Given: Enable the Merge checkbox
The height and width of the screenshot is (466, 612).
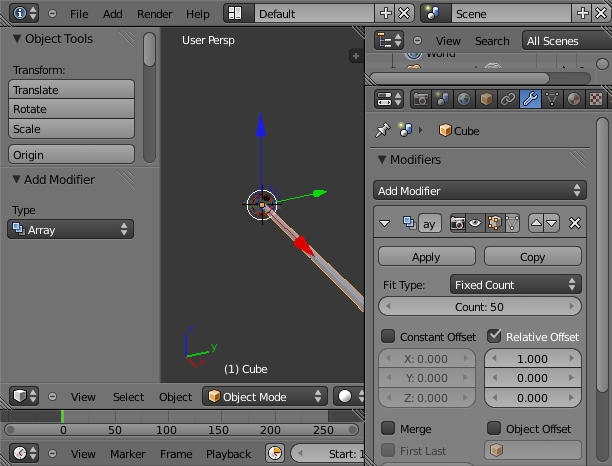Looking at the screenshot, I should coord(388,429).
